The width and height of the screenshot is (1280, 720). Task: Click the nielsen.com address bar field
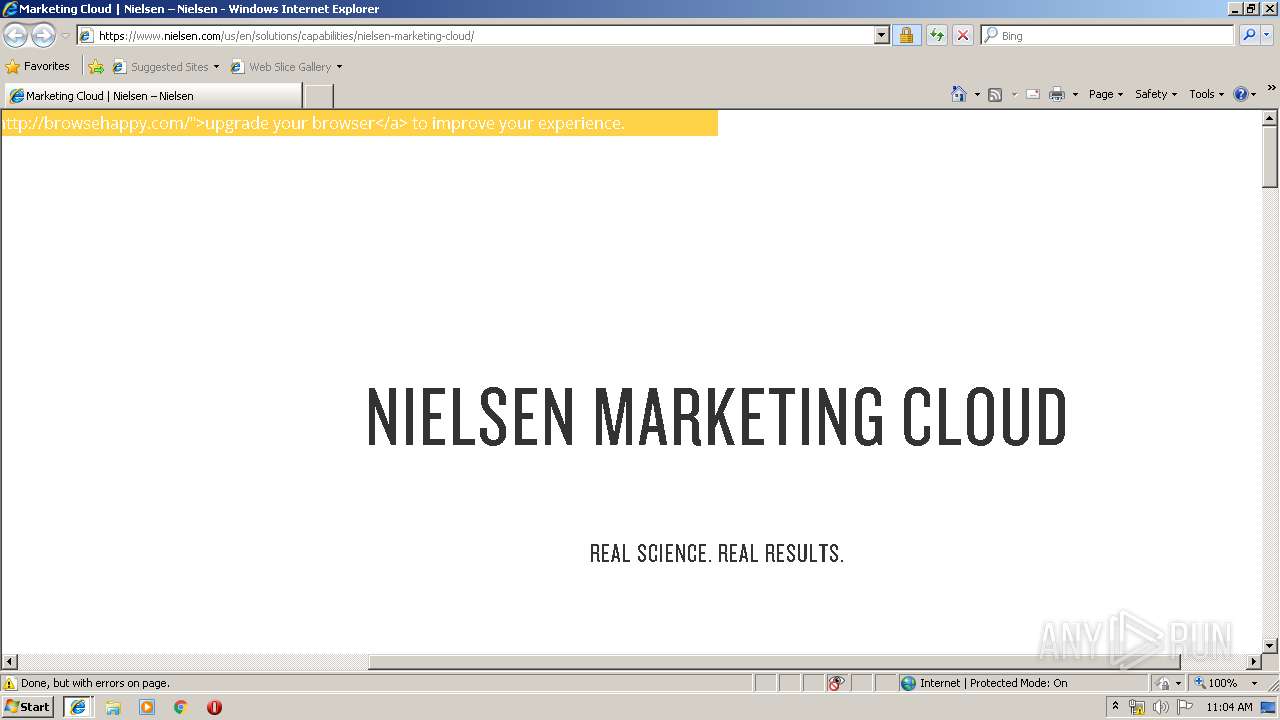(x=476, y=36)
